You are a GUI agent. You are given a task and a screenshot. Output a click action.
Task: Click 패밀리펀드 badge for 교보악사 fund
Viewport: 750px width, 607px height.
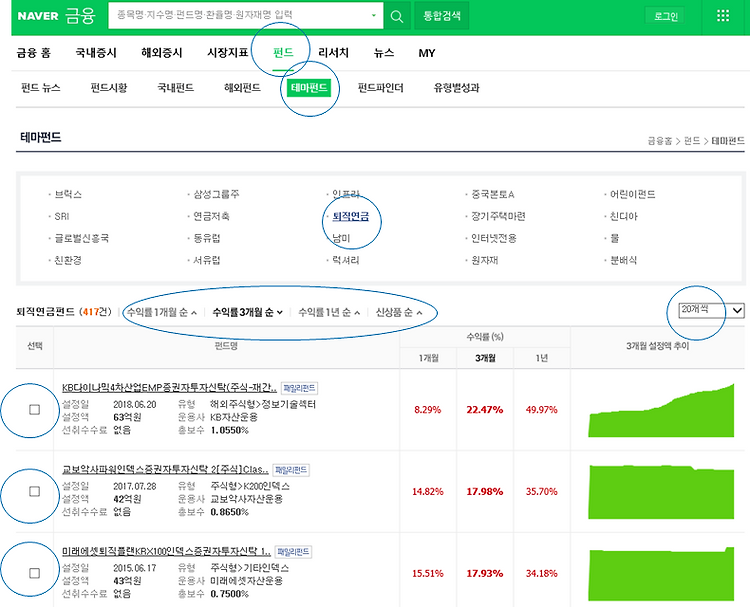click(291, 470)
